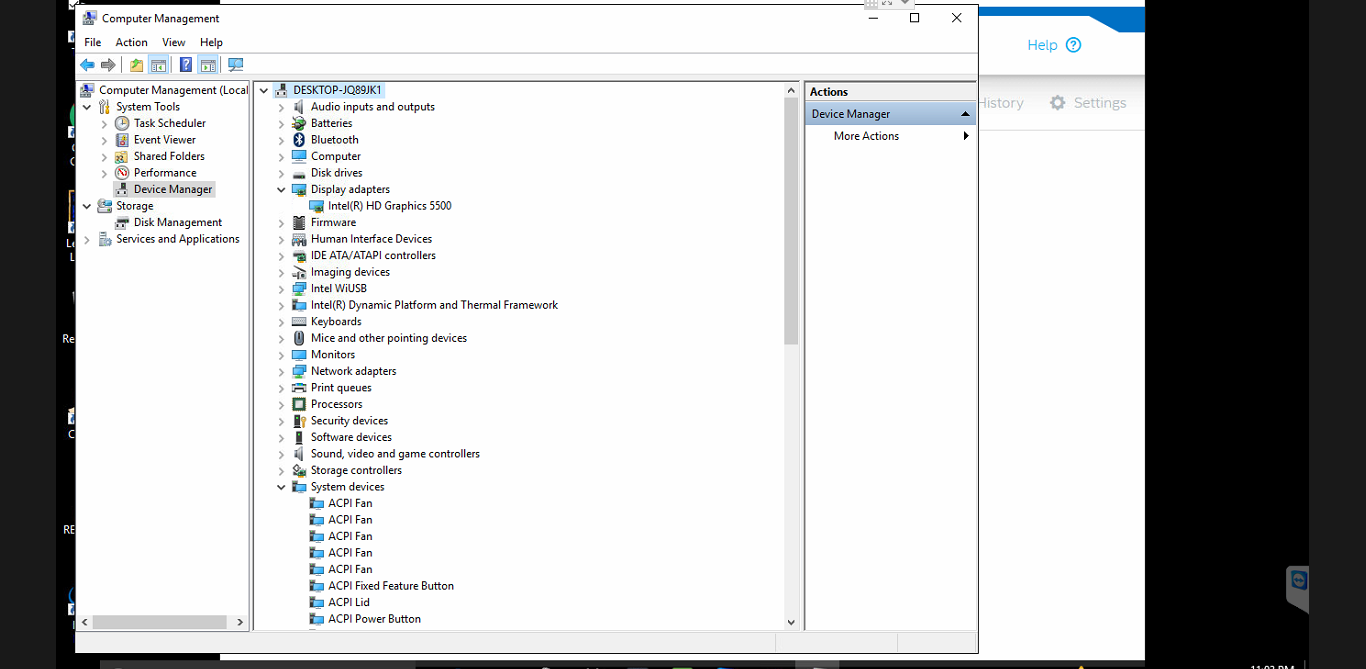
Task: Click the Keyboards category icon
Action: tap(299, 322)
